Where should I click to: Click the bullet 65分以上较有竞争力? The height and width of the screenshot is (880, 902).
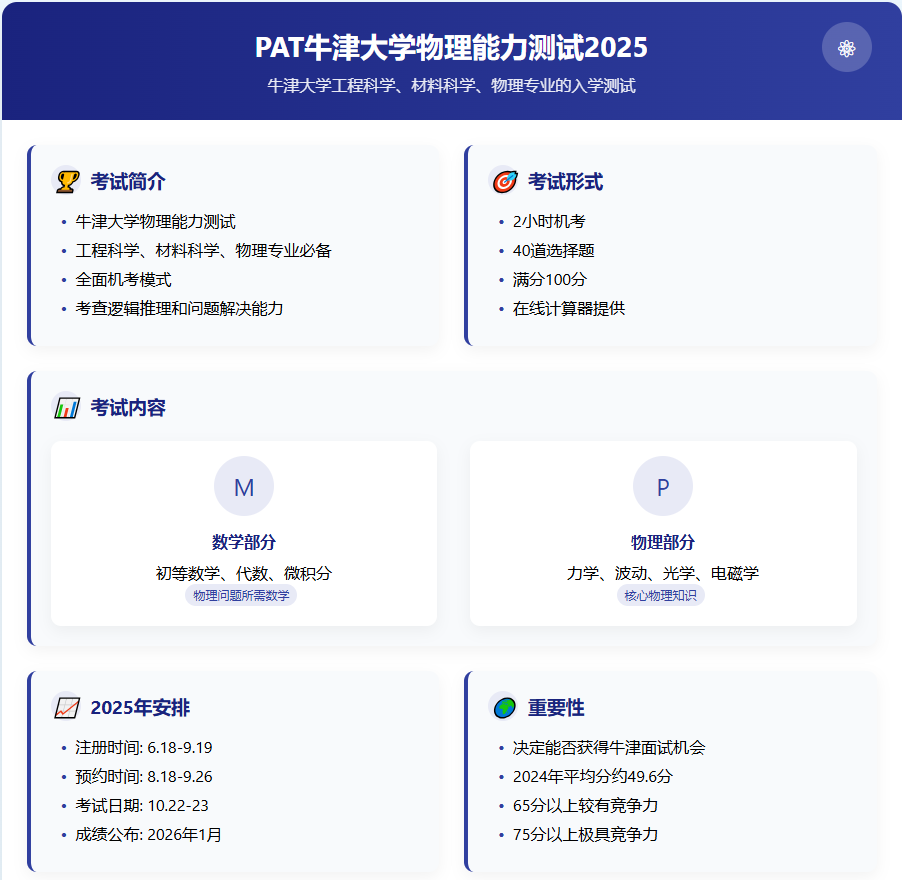[x=585, y=805]
